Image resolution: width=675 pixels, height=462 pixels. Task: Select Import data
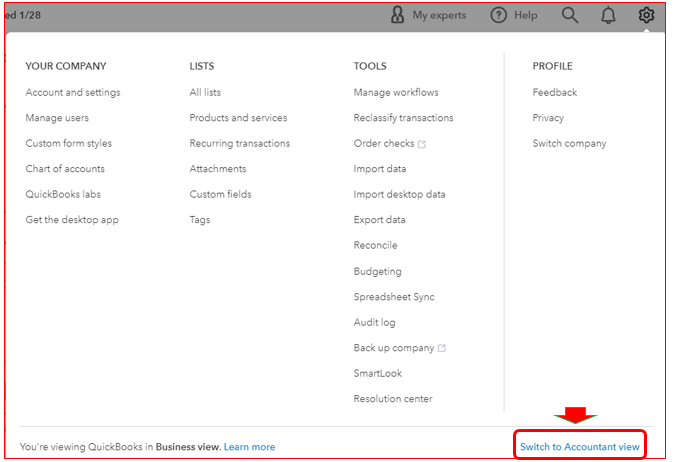(380, 169)
